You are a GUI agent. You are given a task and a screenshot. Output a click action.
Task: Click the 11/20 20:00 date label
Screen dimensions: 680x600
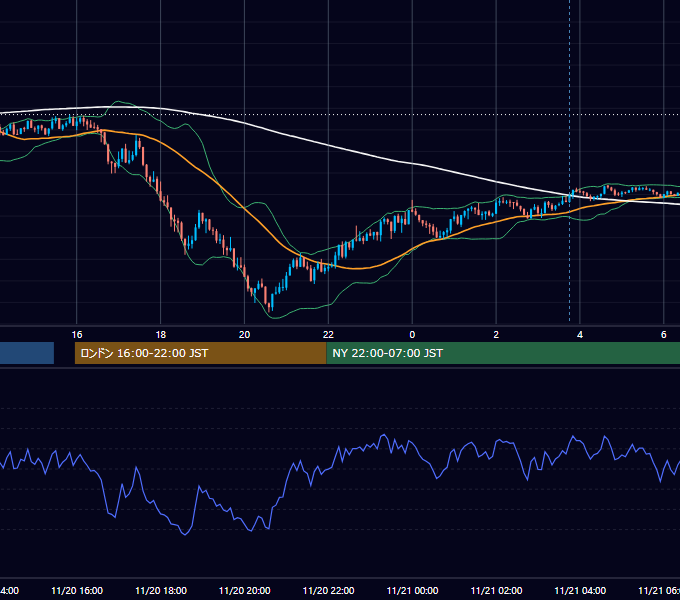245,590
